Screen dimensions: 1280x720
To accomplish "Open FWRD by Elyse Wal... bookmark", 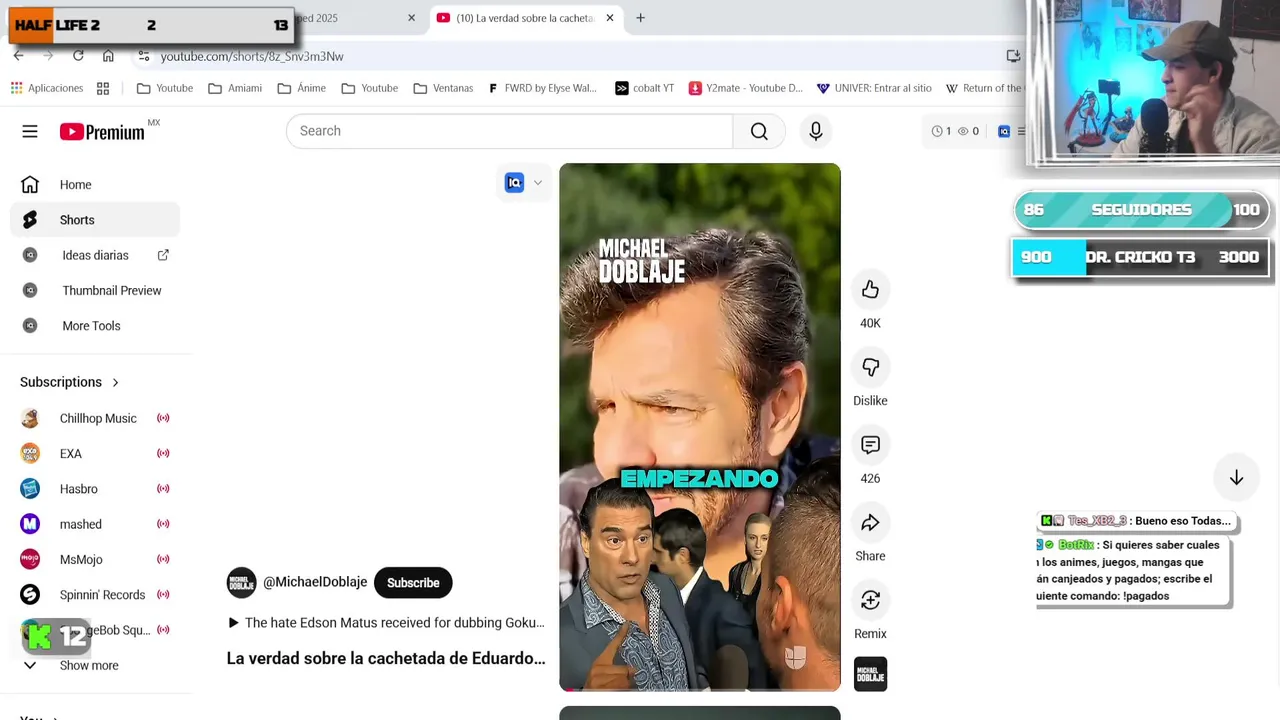I will pyautogui.click(x=543, y=88).
